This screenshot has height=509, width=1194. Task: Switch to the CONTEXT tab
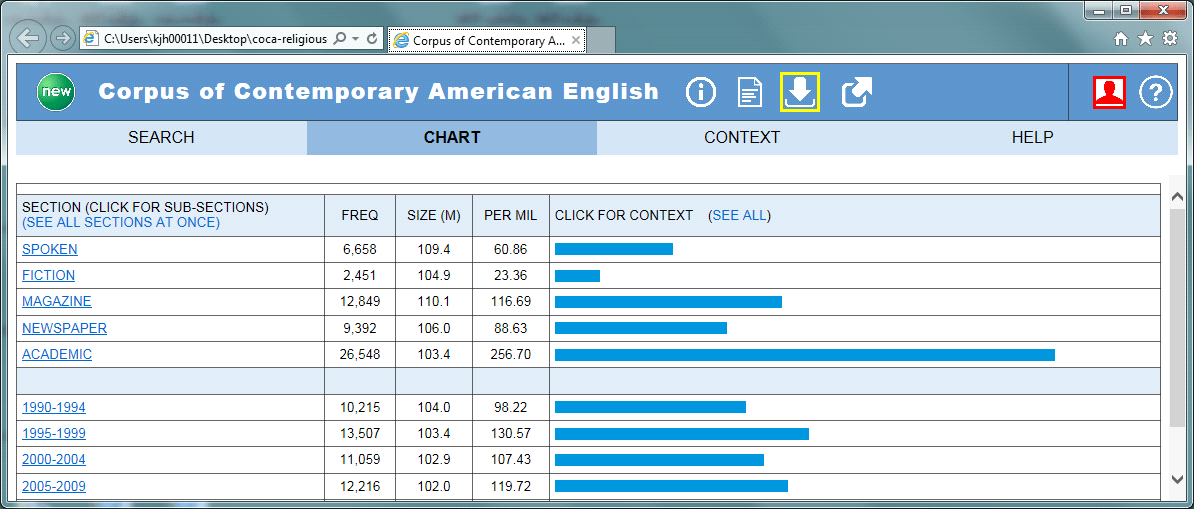click(x=741, y=138)
